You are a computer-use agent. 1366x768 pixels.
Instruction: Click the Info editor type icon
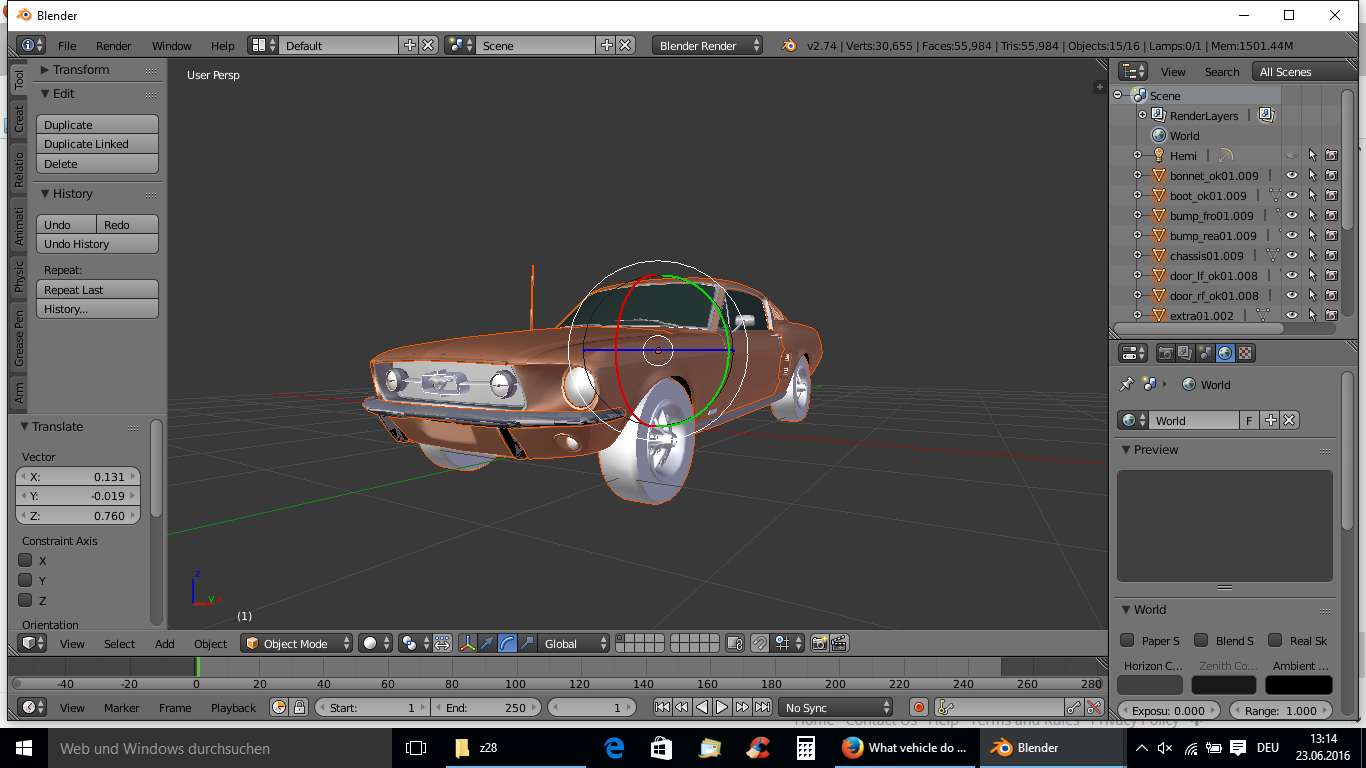tap(31, 45)
